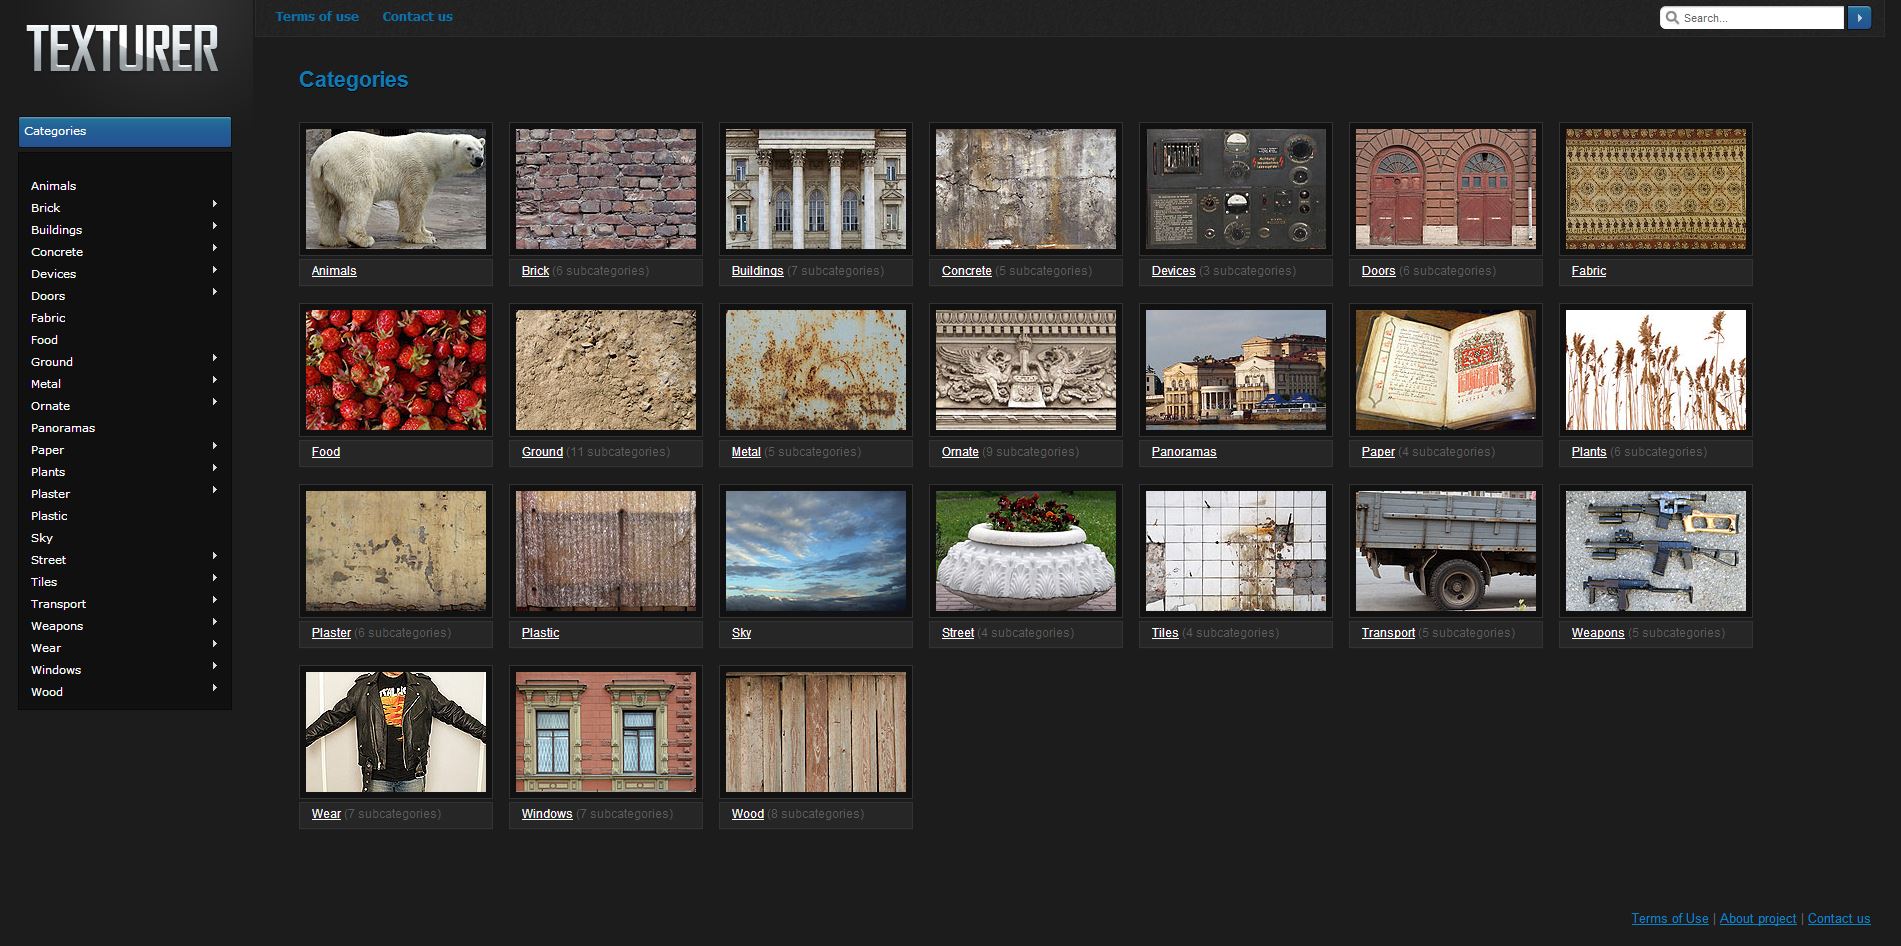Follow the Ornate category link under thumbnail

coord(960,452)
